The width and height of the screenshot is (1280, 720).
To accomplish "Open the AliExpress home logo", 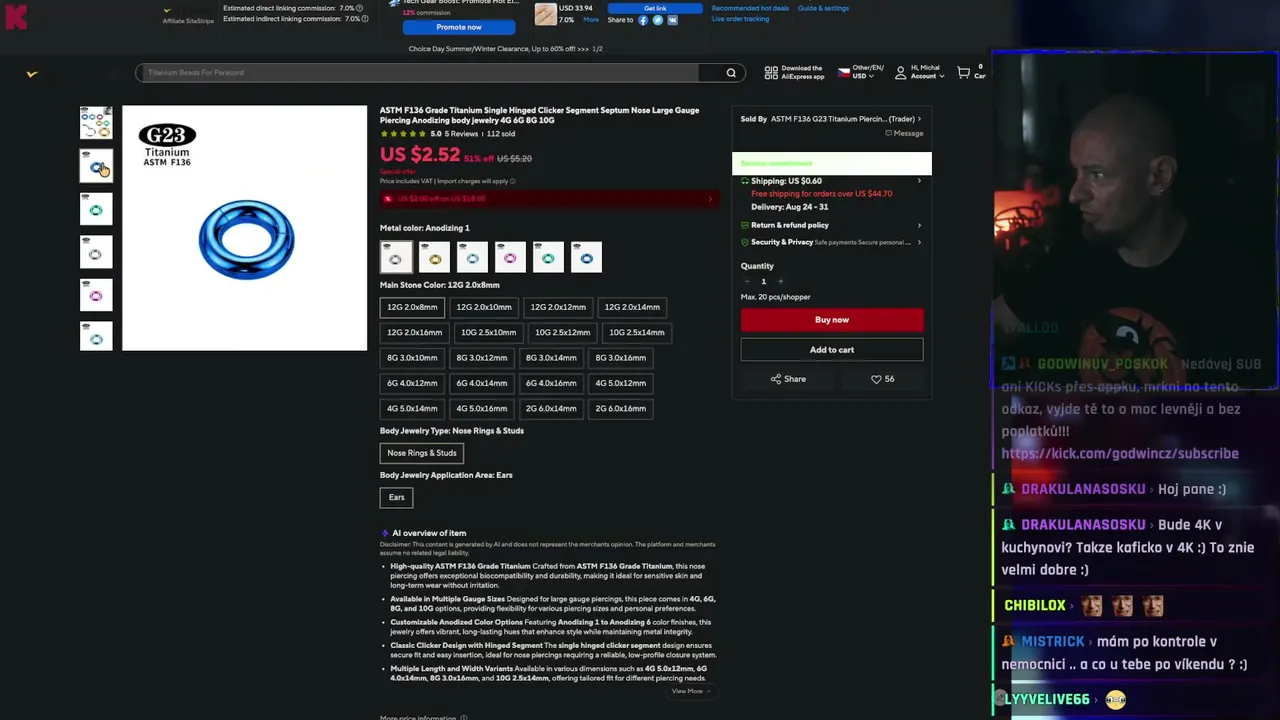I will click(32, 73).
